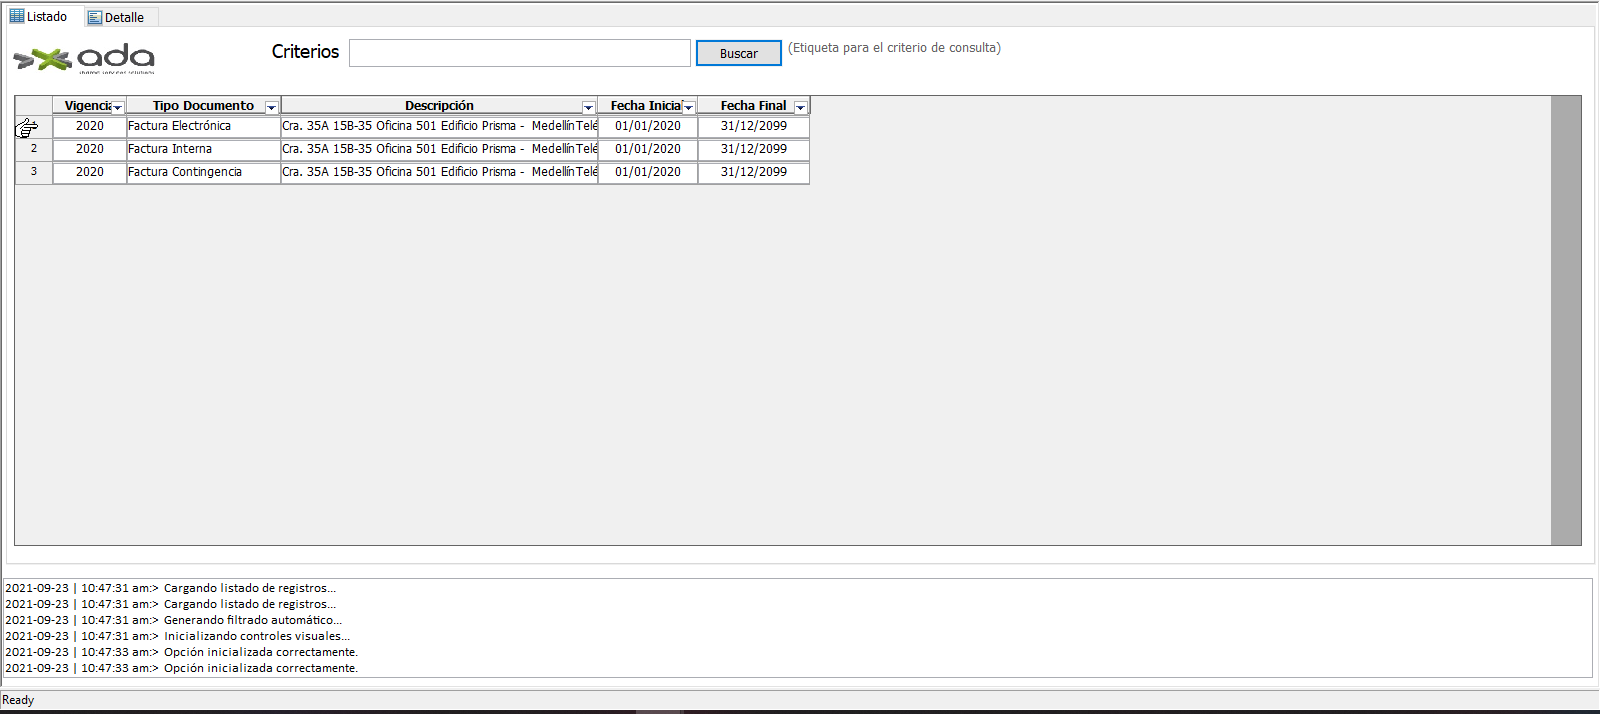Open the Vigencia column filter dropdown
The image size is (1600, 714).
(117, 107)
